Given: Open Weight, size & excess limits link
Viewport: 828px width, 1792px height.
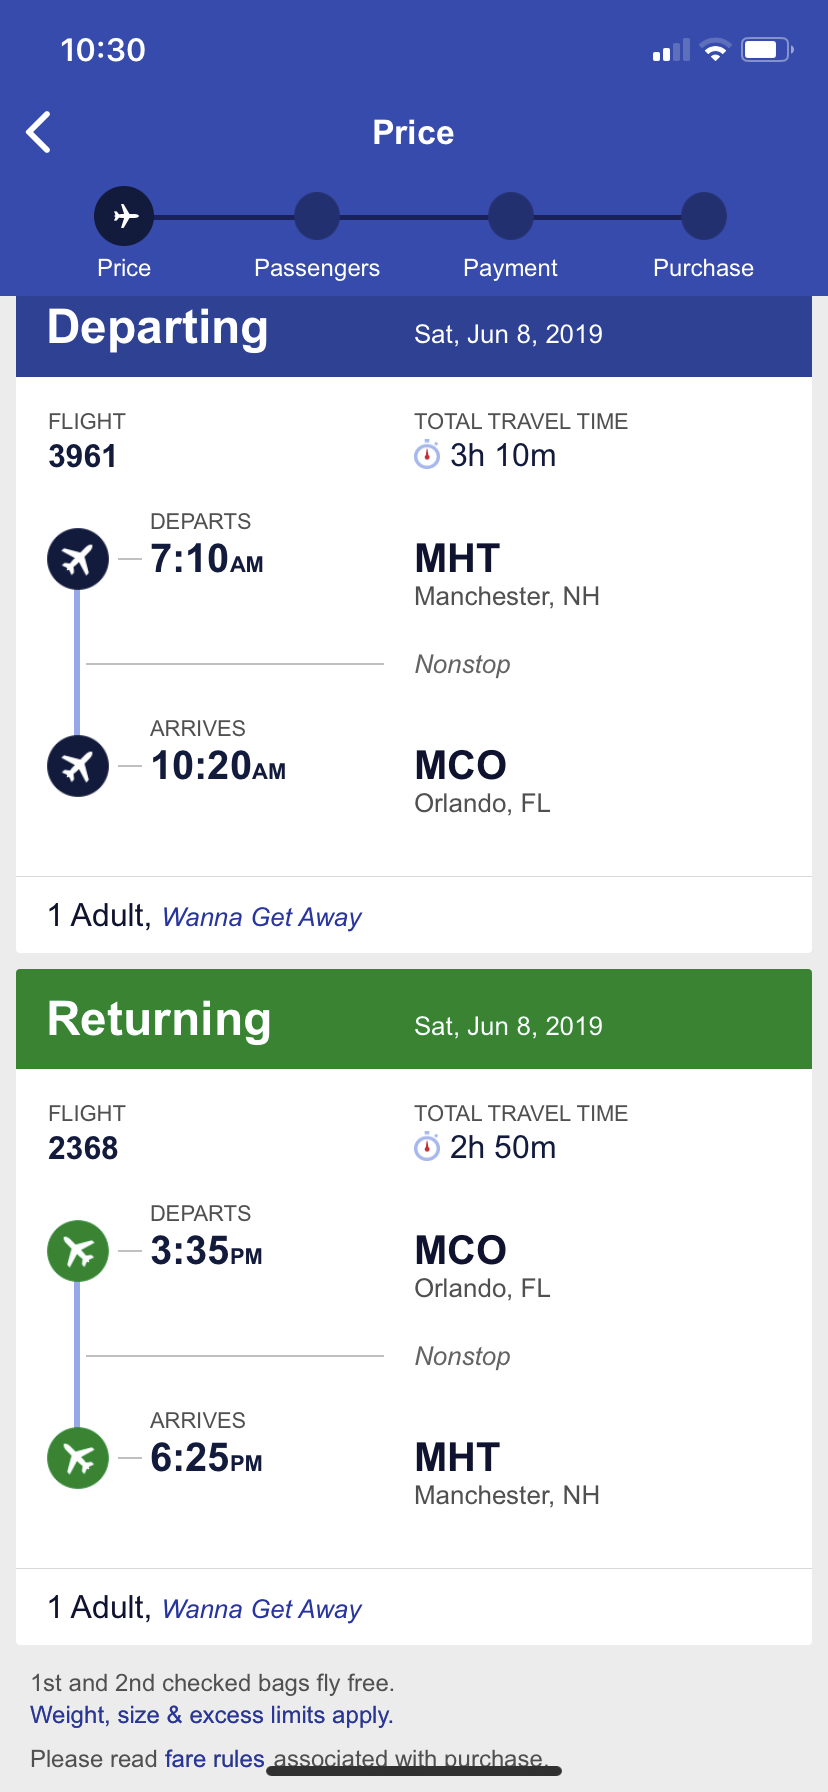Looking at the screenshot, I should click(212, 1715).
